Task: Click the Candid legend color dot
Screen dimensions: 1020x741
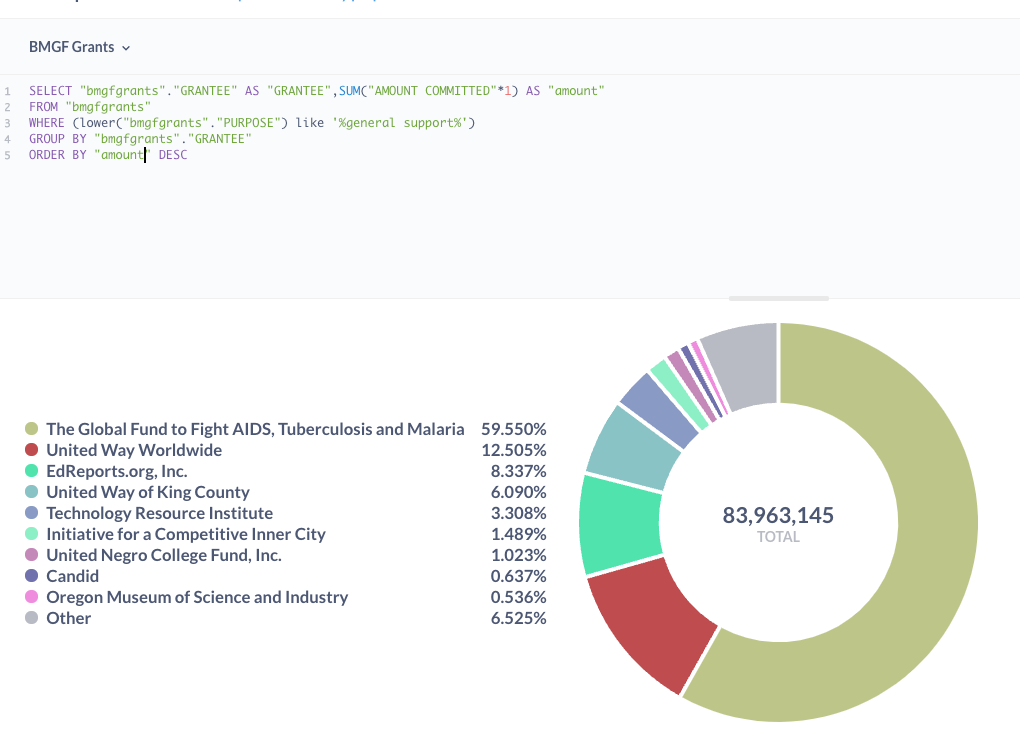Action: 32,576
